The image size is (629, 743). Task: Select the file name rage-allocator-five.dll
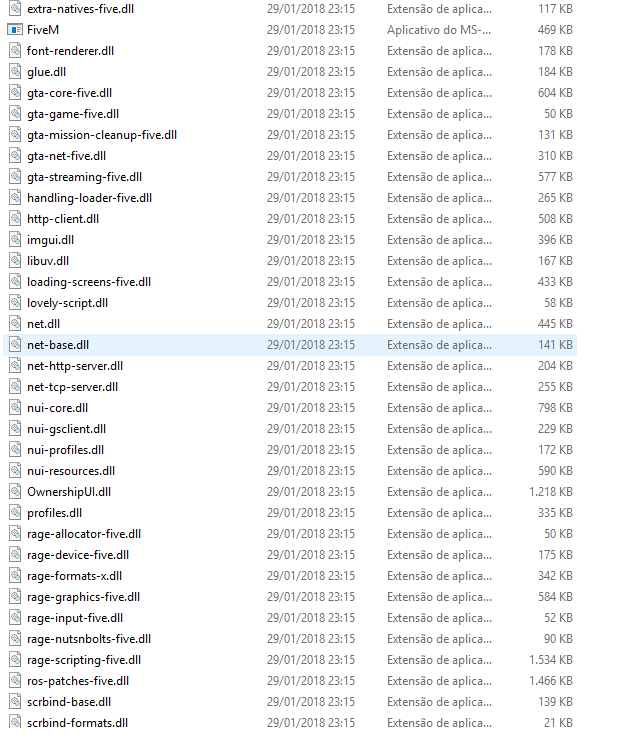(84, 534)
